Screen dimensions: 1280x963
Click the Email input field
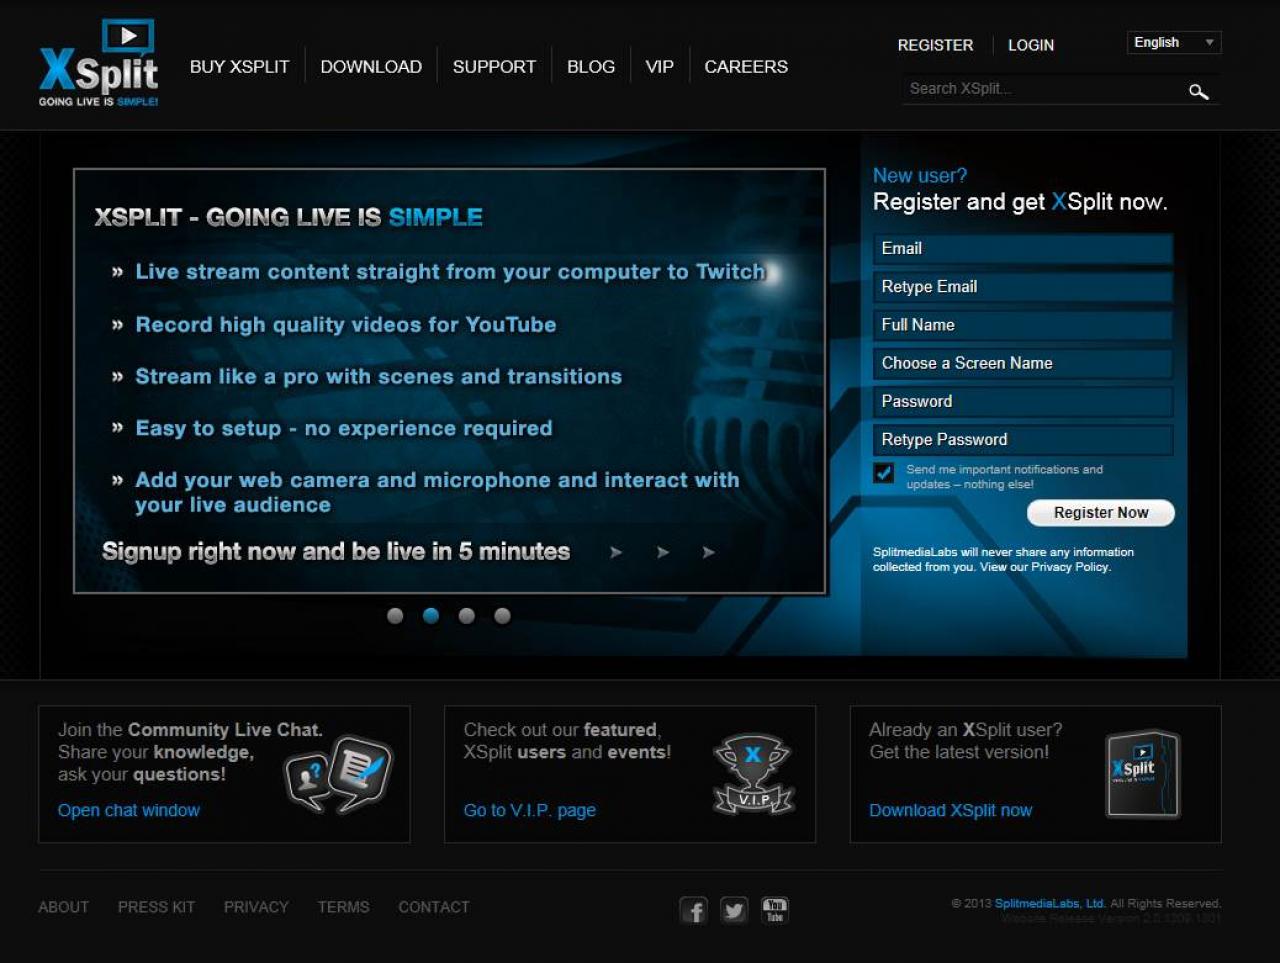point(1022,249)
